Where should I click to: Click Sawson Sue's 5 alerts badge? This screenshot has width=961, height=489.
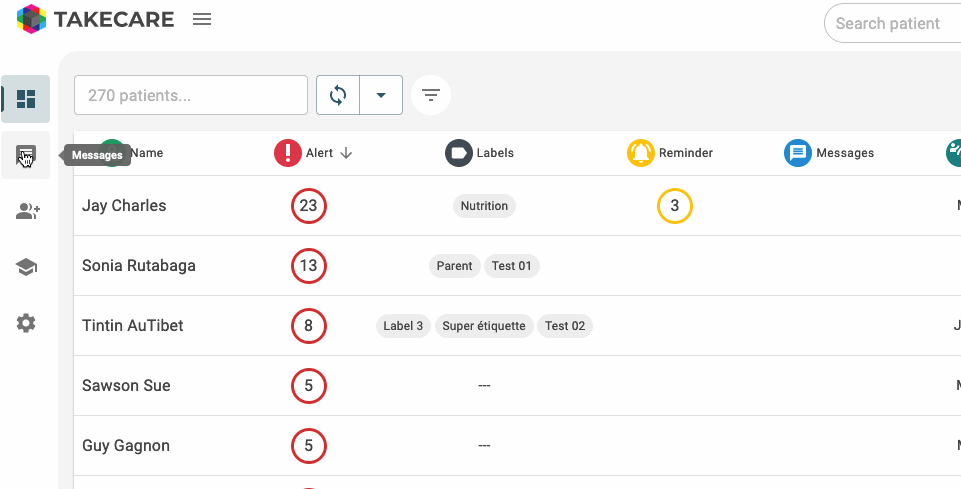(x=308, y=386)
